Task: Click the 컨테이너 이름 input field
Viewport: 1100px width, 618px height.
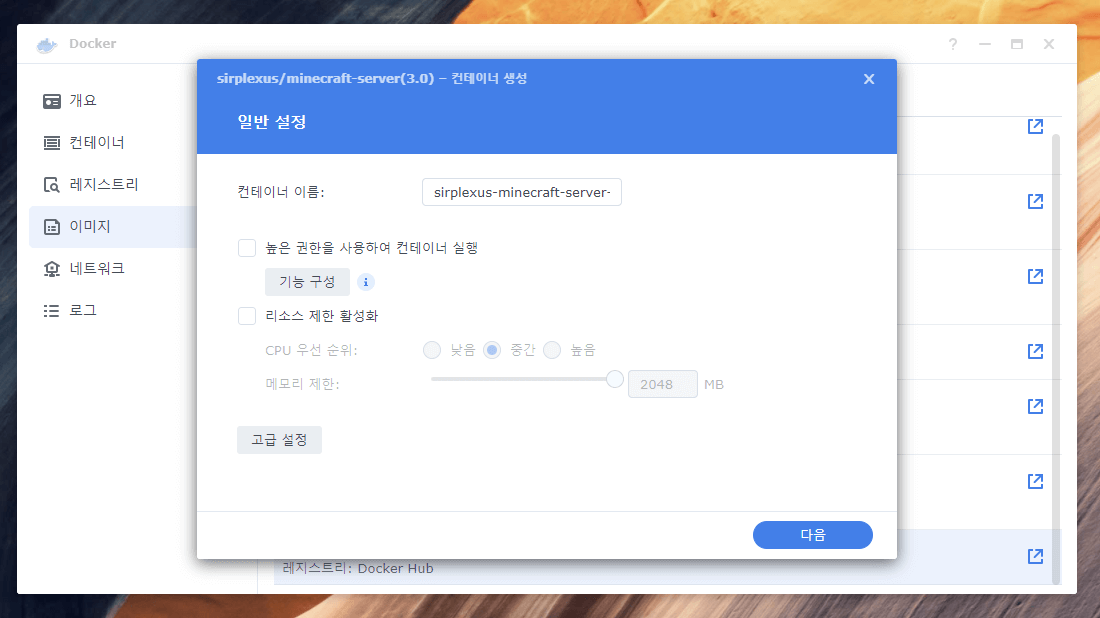Action: click(x=522, y=192)
